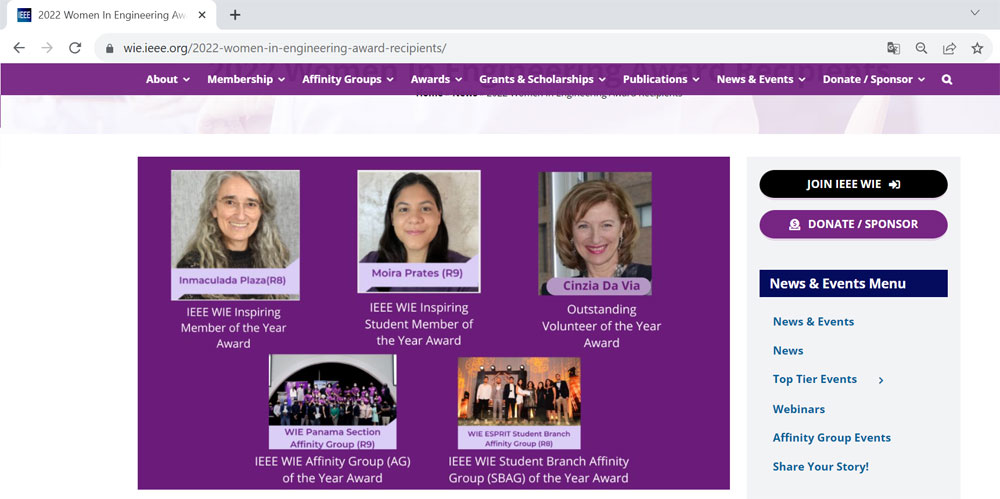Open the Webinars sidebar link
1000x499 pixels.
tap(798, 409)
